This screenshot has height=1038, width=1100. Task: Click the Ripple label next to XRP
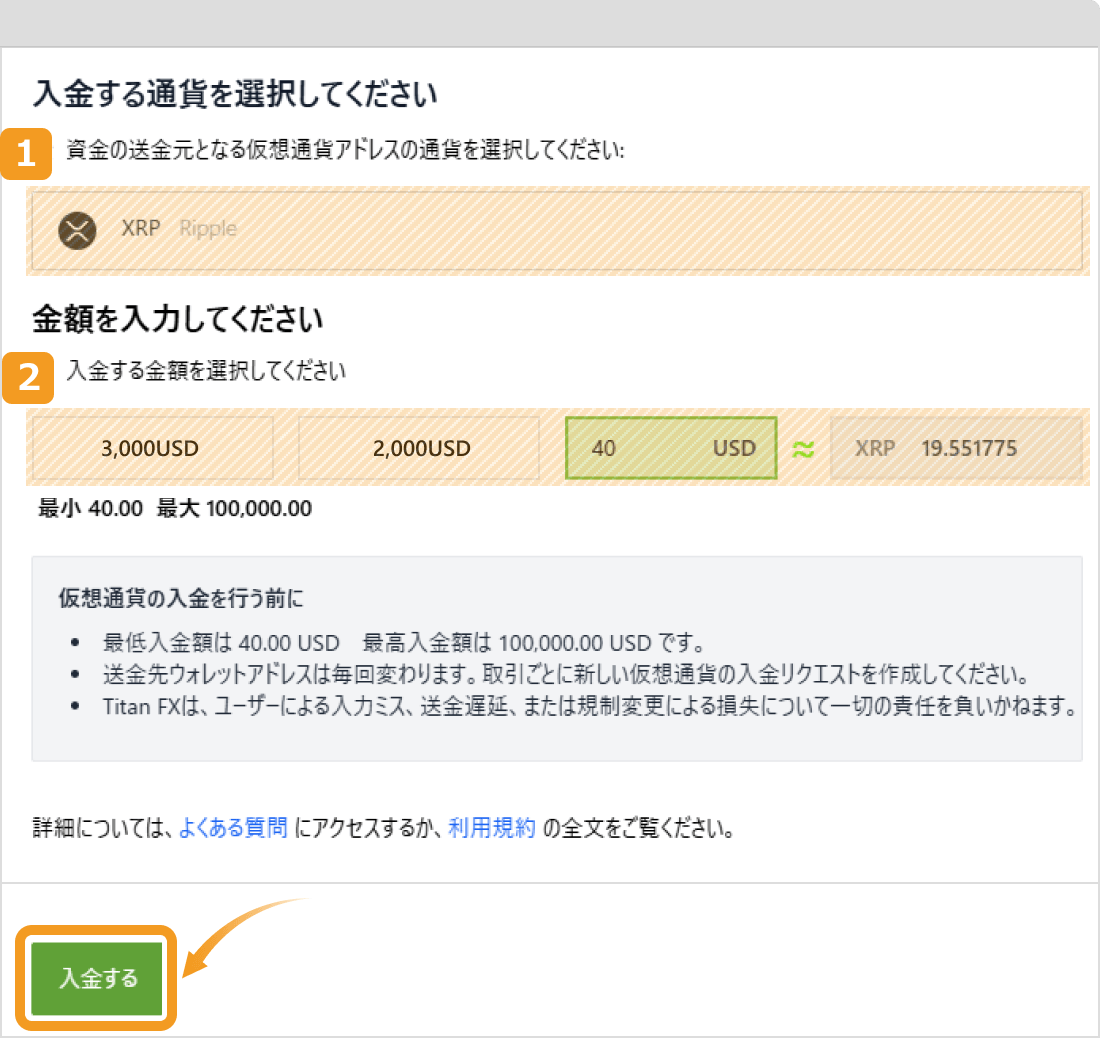207,229
